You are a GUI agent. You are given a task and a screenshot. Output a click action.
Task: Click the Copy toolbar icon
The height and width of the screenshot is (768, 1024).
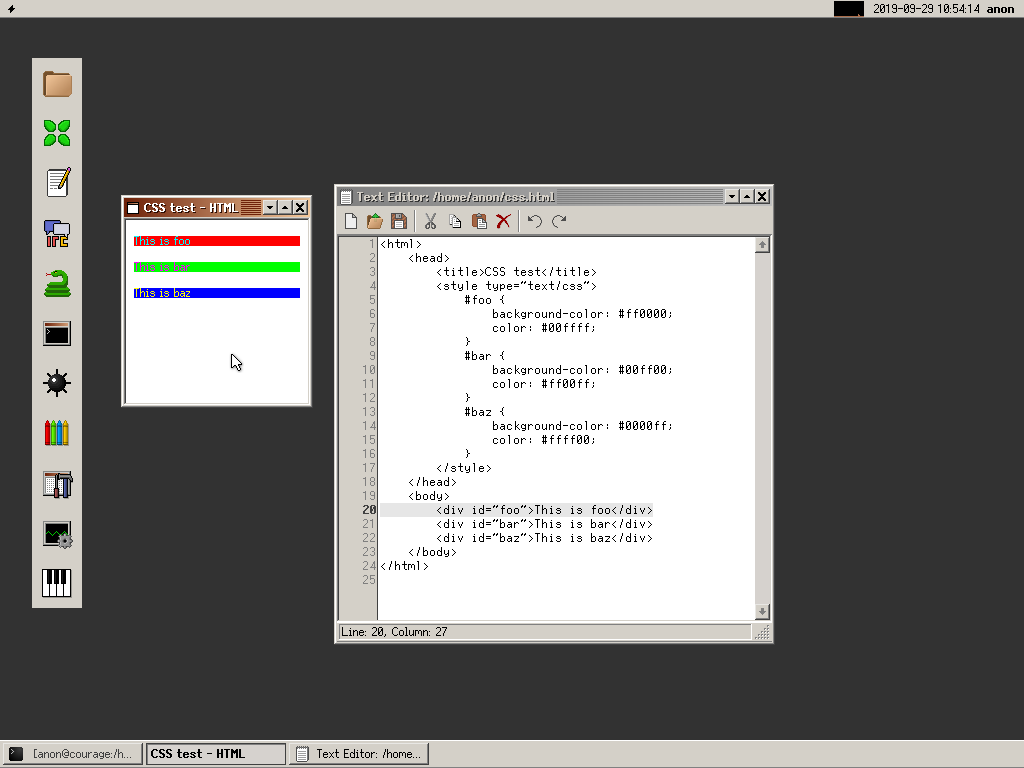pos(455,221)
